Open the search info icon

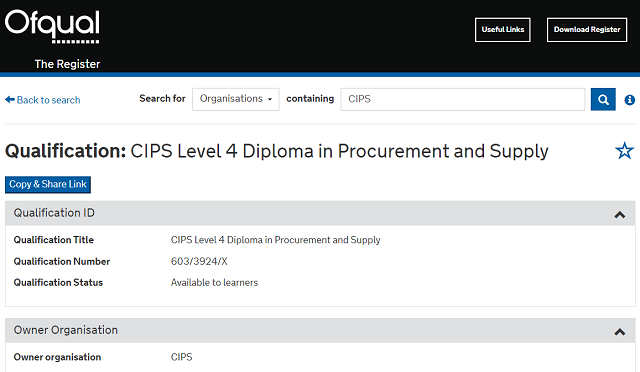tap(629, 100)
